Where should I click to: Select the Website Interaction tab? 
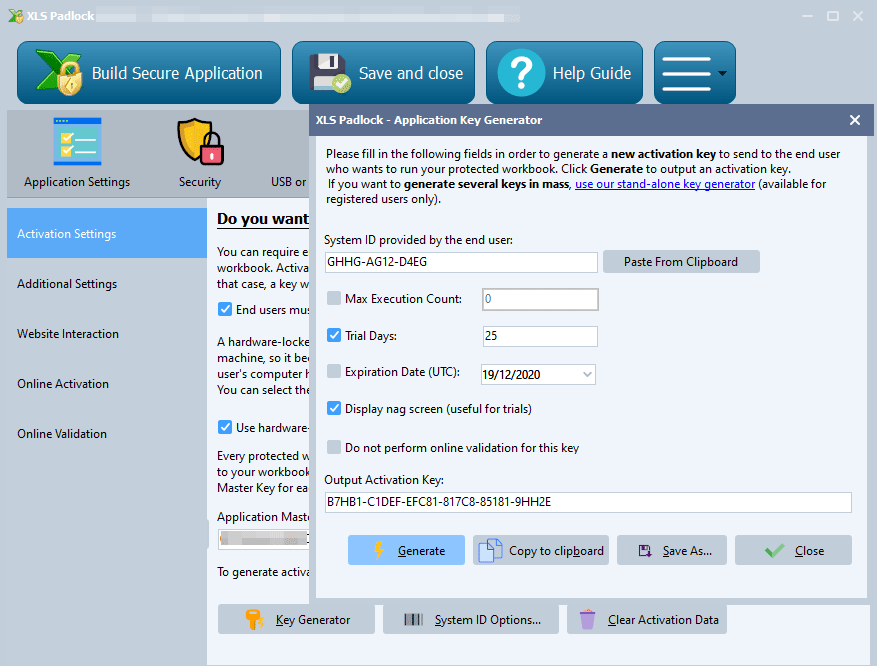pos(66,333)
